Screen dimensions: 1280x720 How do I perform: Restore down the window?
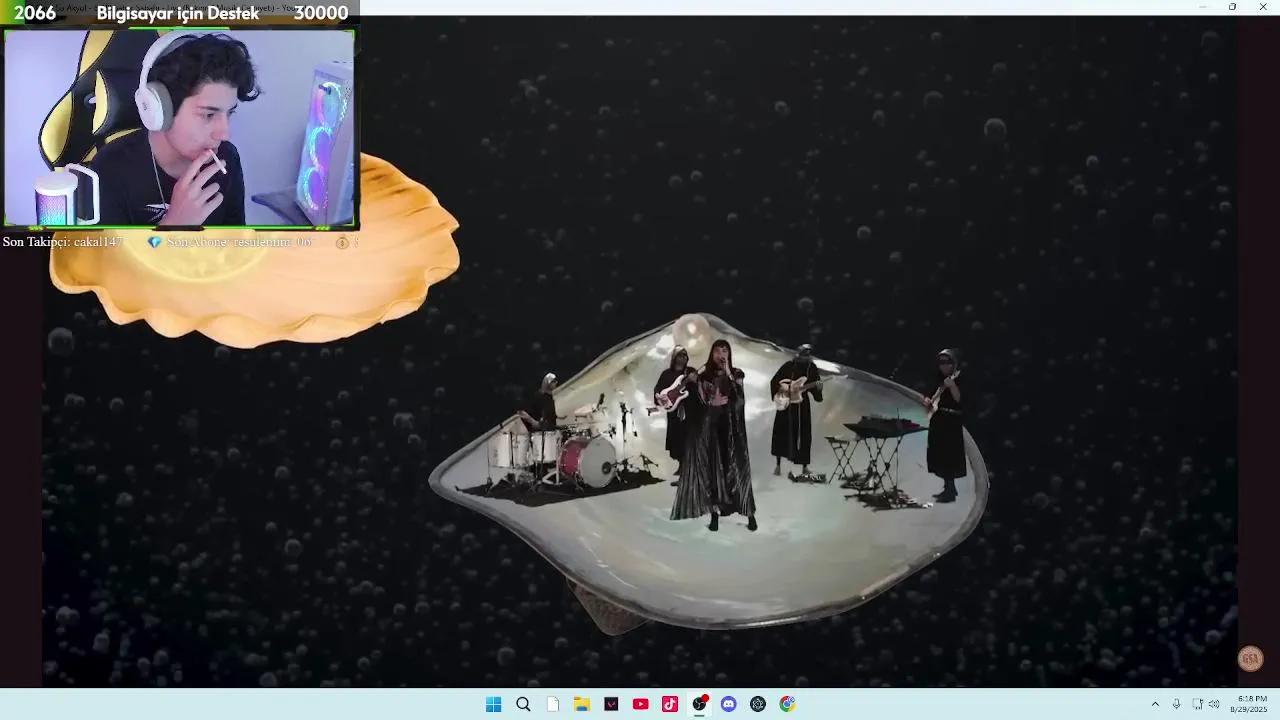tap(1232, 7)
